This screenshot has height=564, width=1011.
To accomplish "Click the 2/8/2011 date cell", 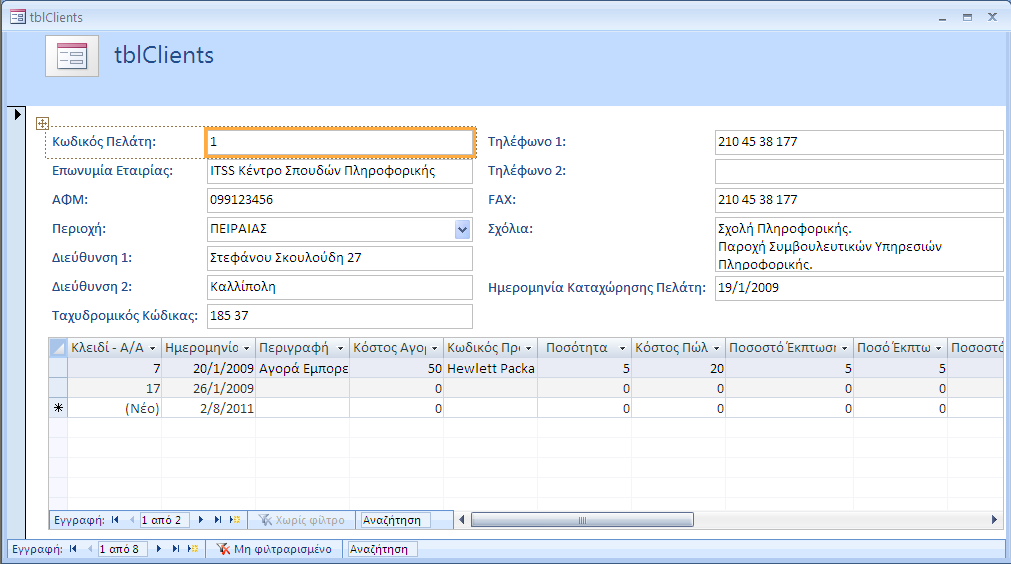I will [208, 408].
